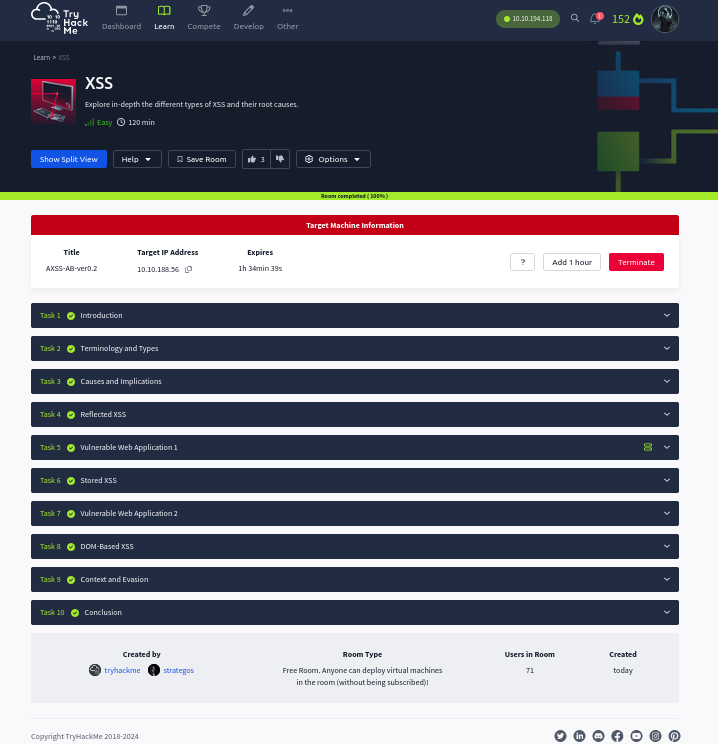Like the room with thumbs up
Viewport: 718px width, 744px height.
pyautogui.click(x=256, y=159)
